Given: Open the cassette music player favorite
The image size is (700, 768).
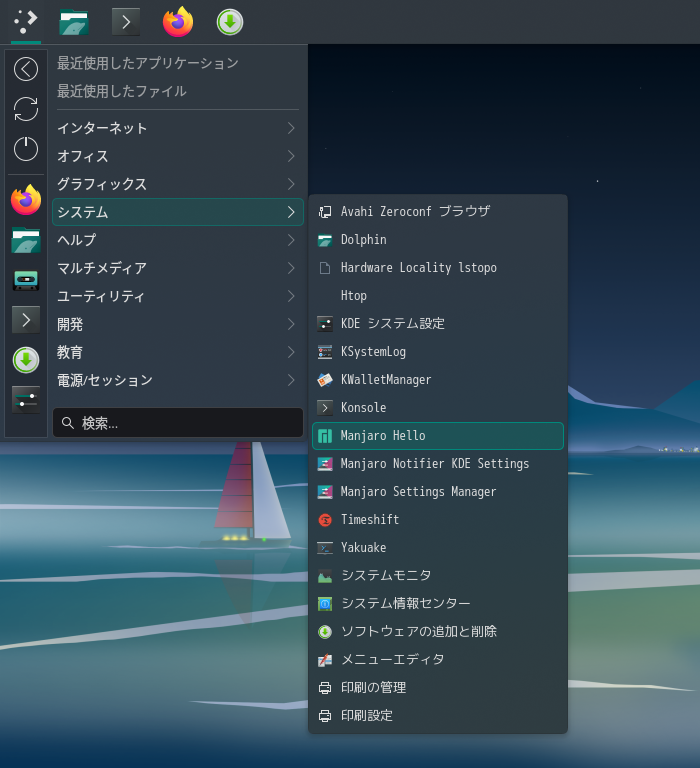Looking at the screenshot, I should tap(26, 280).
